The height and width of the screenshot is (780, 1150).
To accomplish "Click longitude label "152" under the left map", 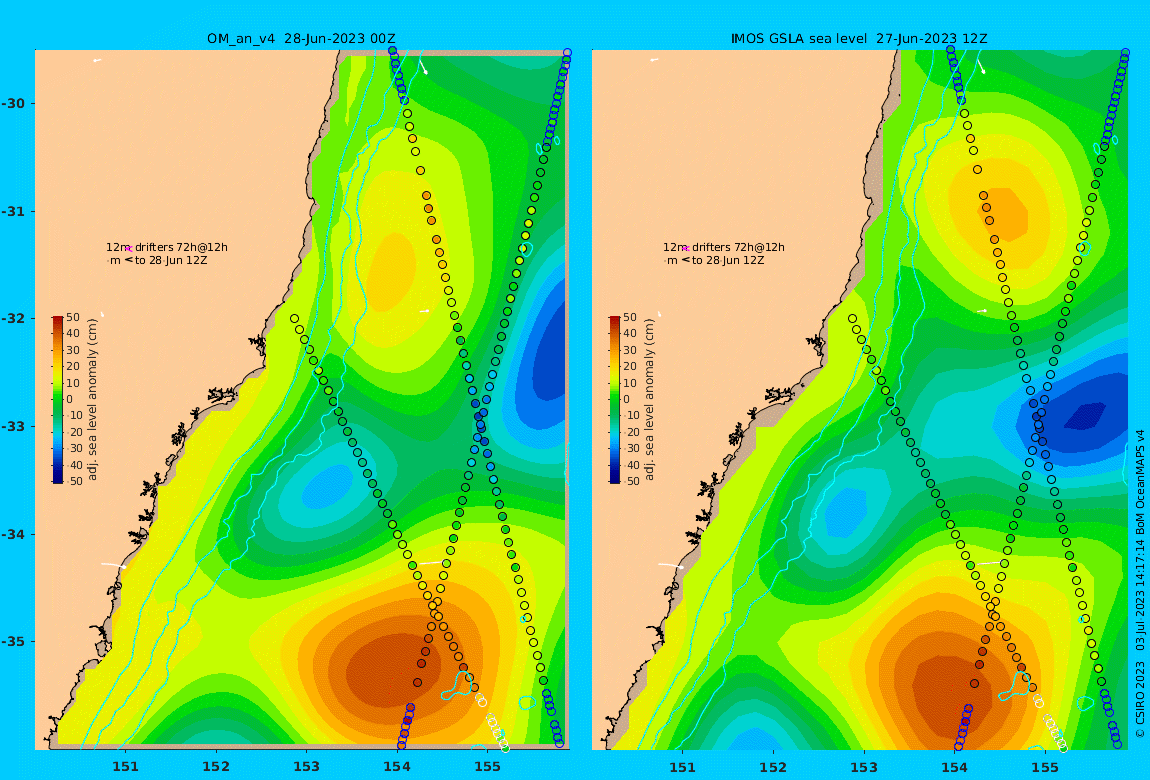I will (216, 767).
